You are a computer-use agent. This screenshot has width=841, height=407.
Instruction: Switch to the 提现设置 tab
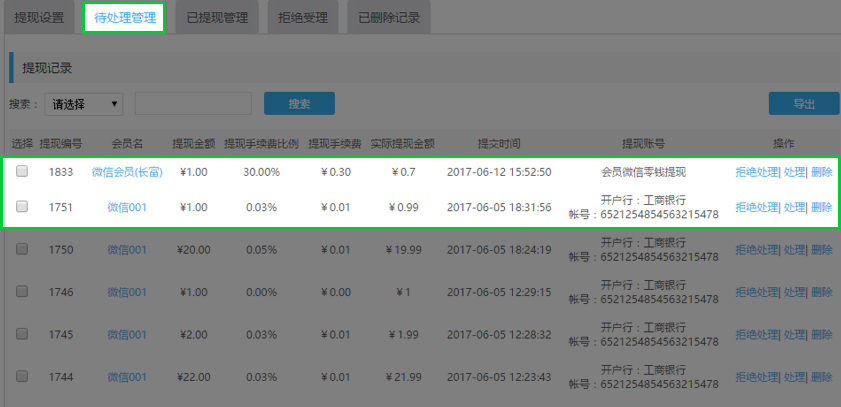pyautogui.click(x=39, y=18)
